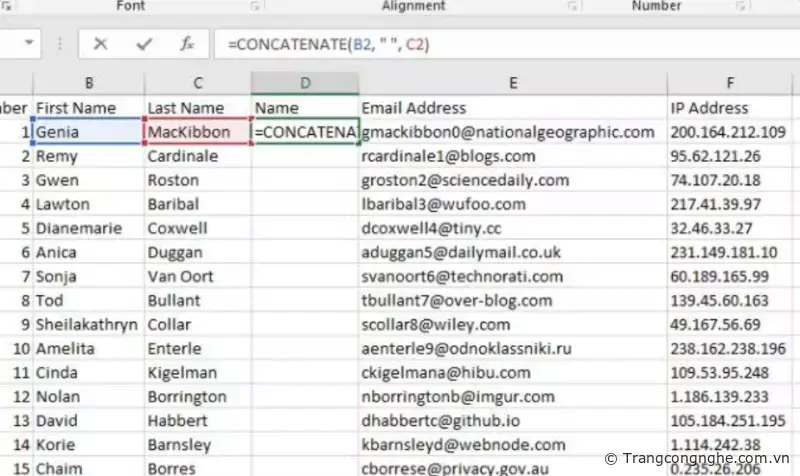
Task: Select the Genia first name cell
Action: [x=88, y=132]
